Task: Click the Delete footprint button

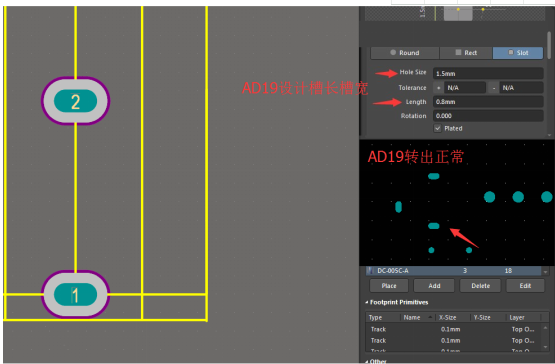Action: 480,286
